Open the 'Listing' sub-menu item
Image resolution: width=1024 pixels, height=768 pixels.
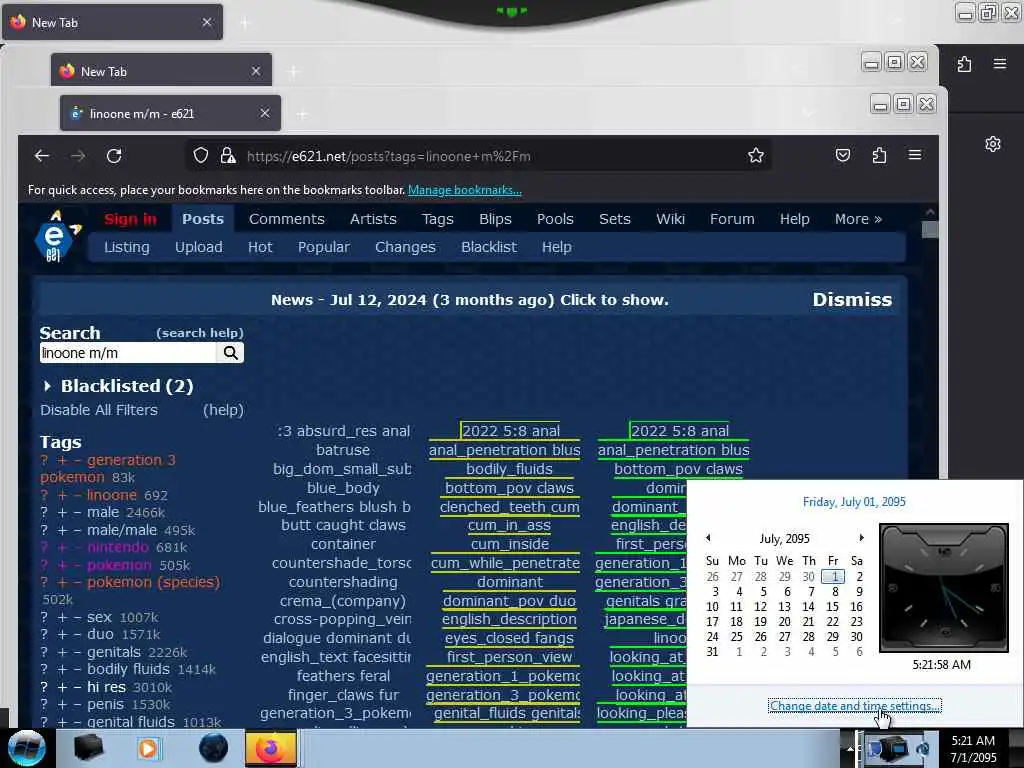pos(127,248)
